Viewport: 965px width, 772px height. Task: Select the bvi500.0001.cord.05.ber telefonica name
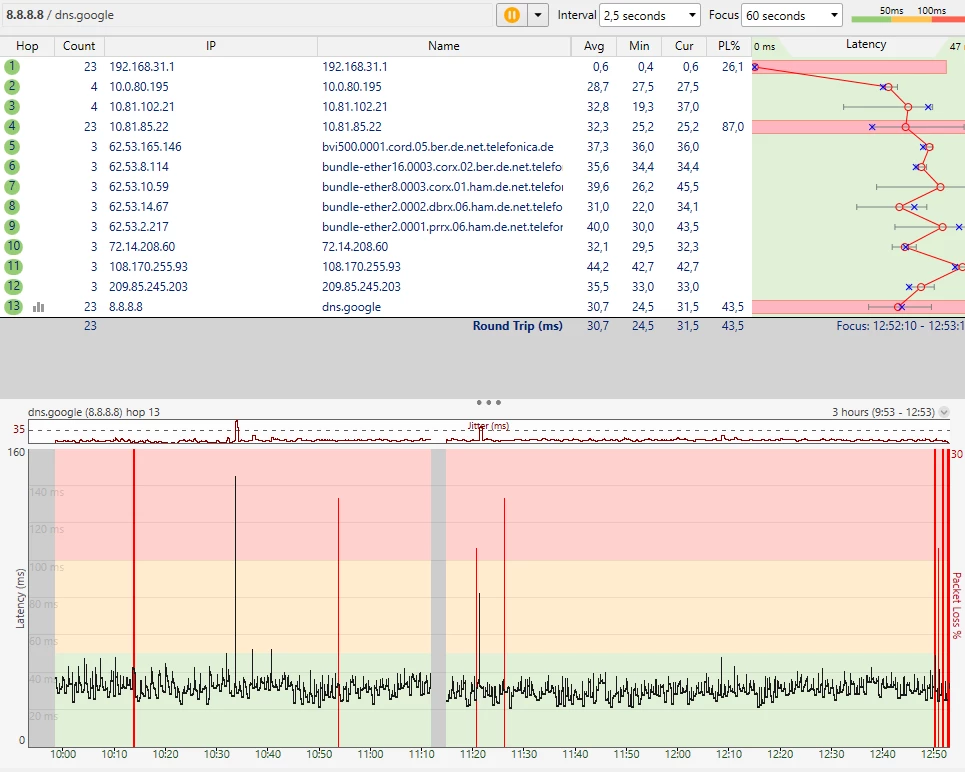pyautogui.click(x=438, y=147)
